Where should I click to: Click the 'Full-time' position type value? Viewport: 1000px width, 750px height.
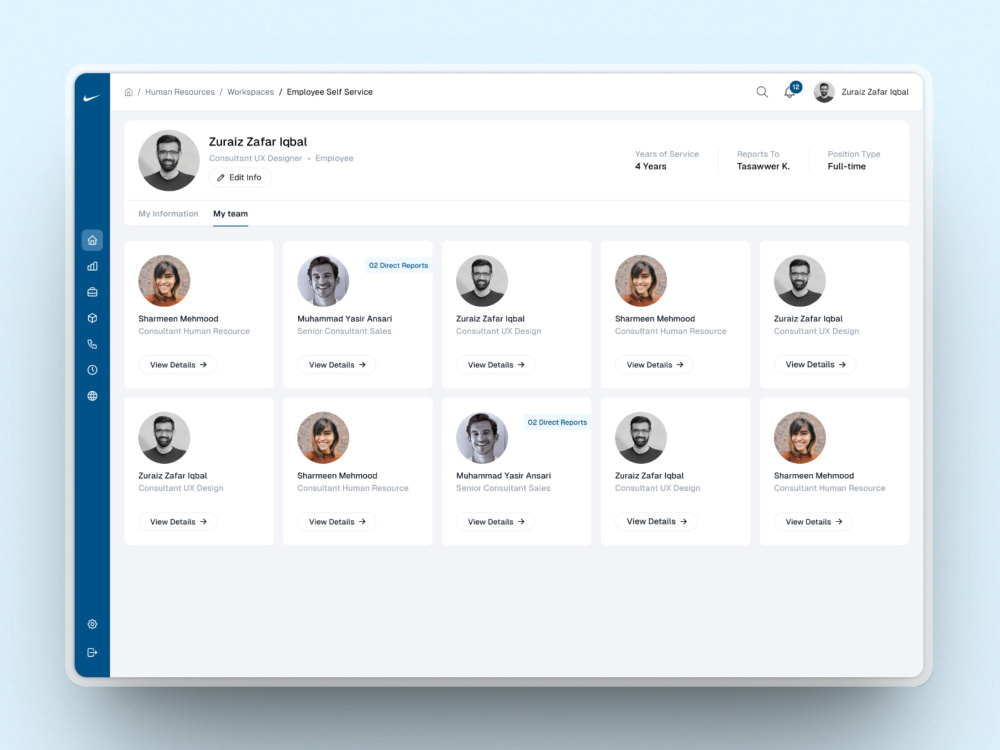tap(847, 166)
